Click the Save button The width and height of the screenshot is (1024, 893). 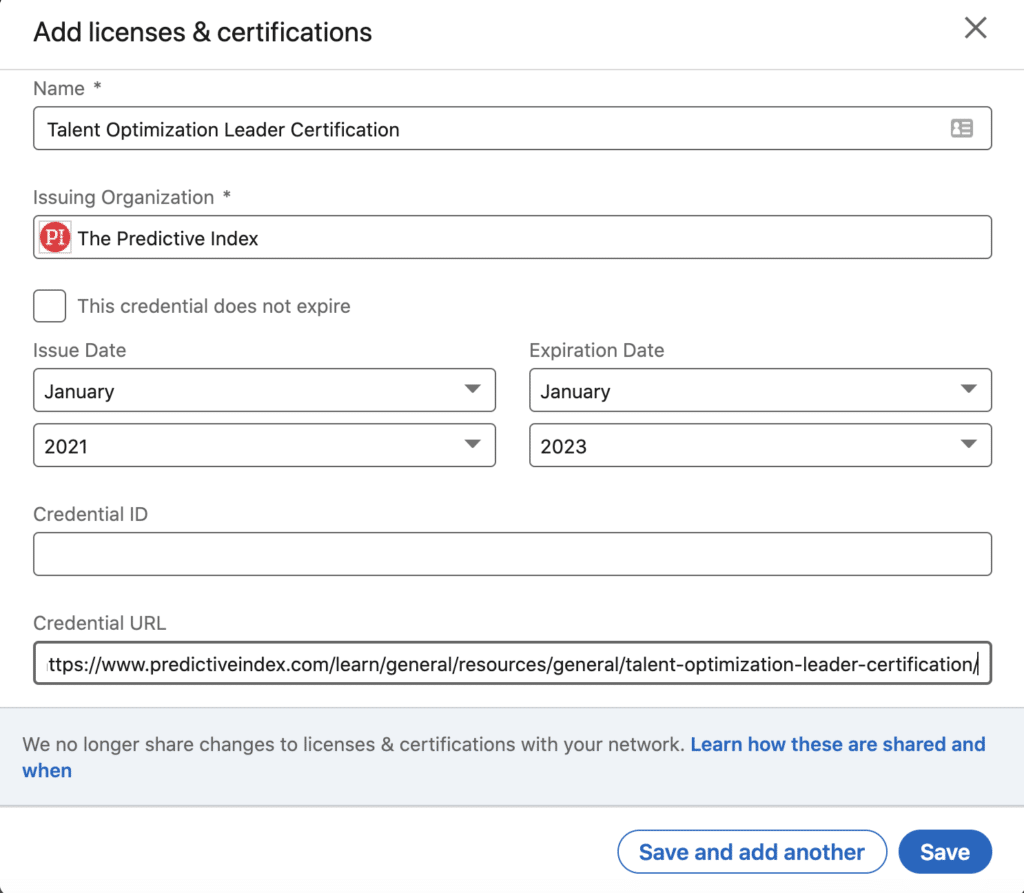click(x=945, y=852)
